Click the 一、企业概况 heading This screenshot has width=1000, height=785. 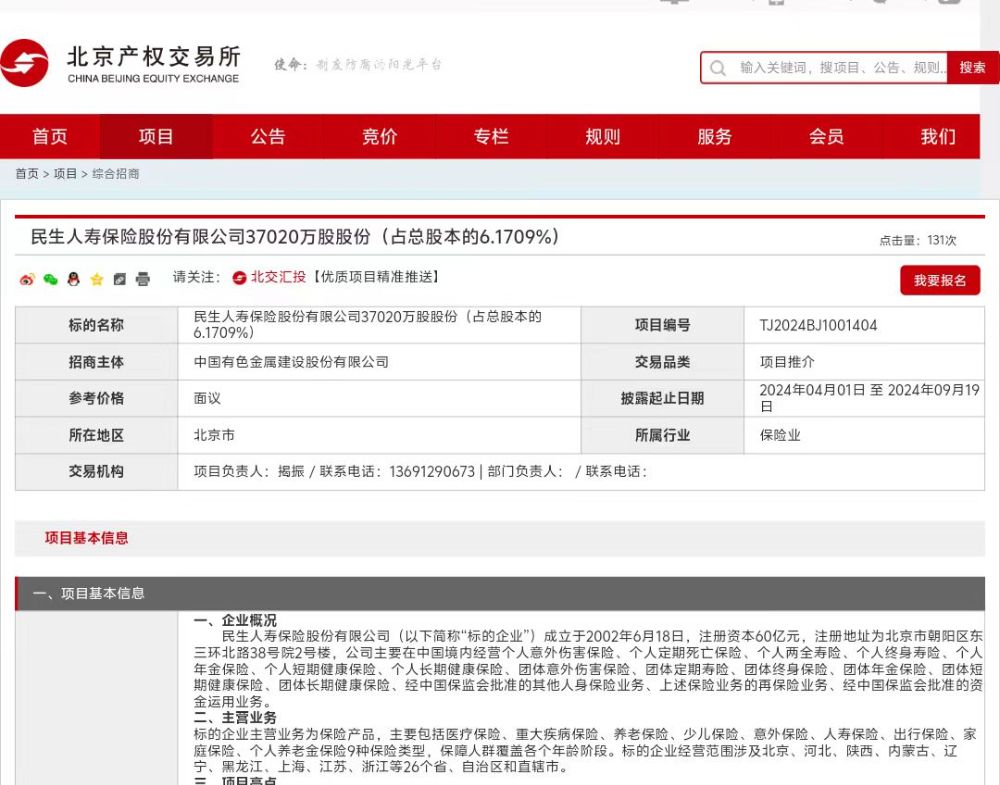(x=235, y=620)
